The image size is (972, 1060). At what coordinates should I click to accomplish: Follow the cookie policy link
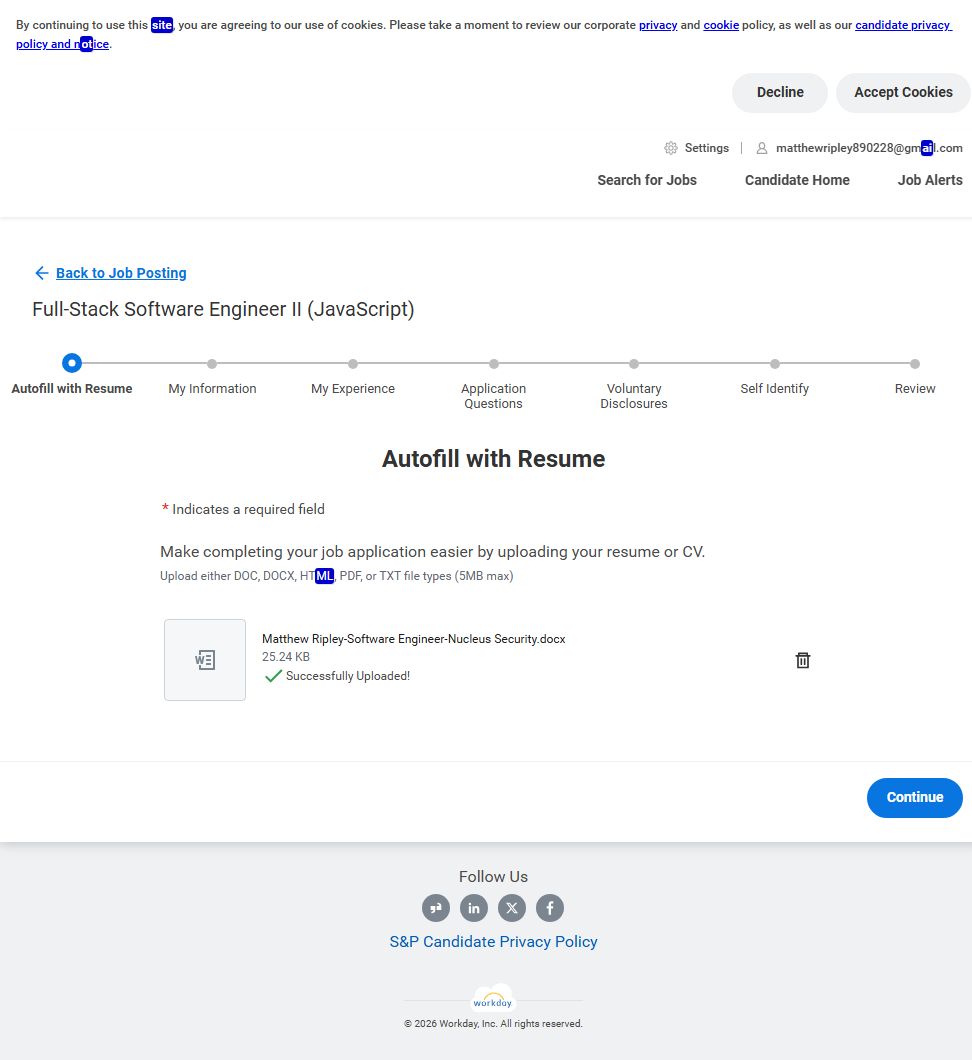tap(721, 25)
